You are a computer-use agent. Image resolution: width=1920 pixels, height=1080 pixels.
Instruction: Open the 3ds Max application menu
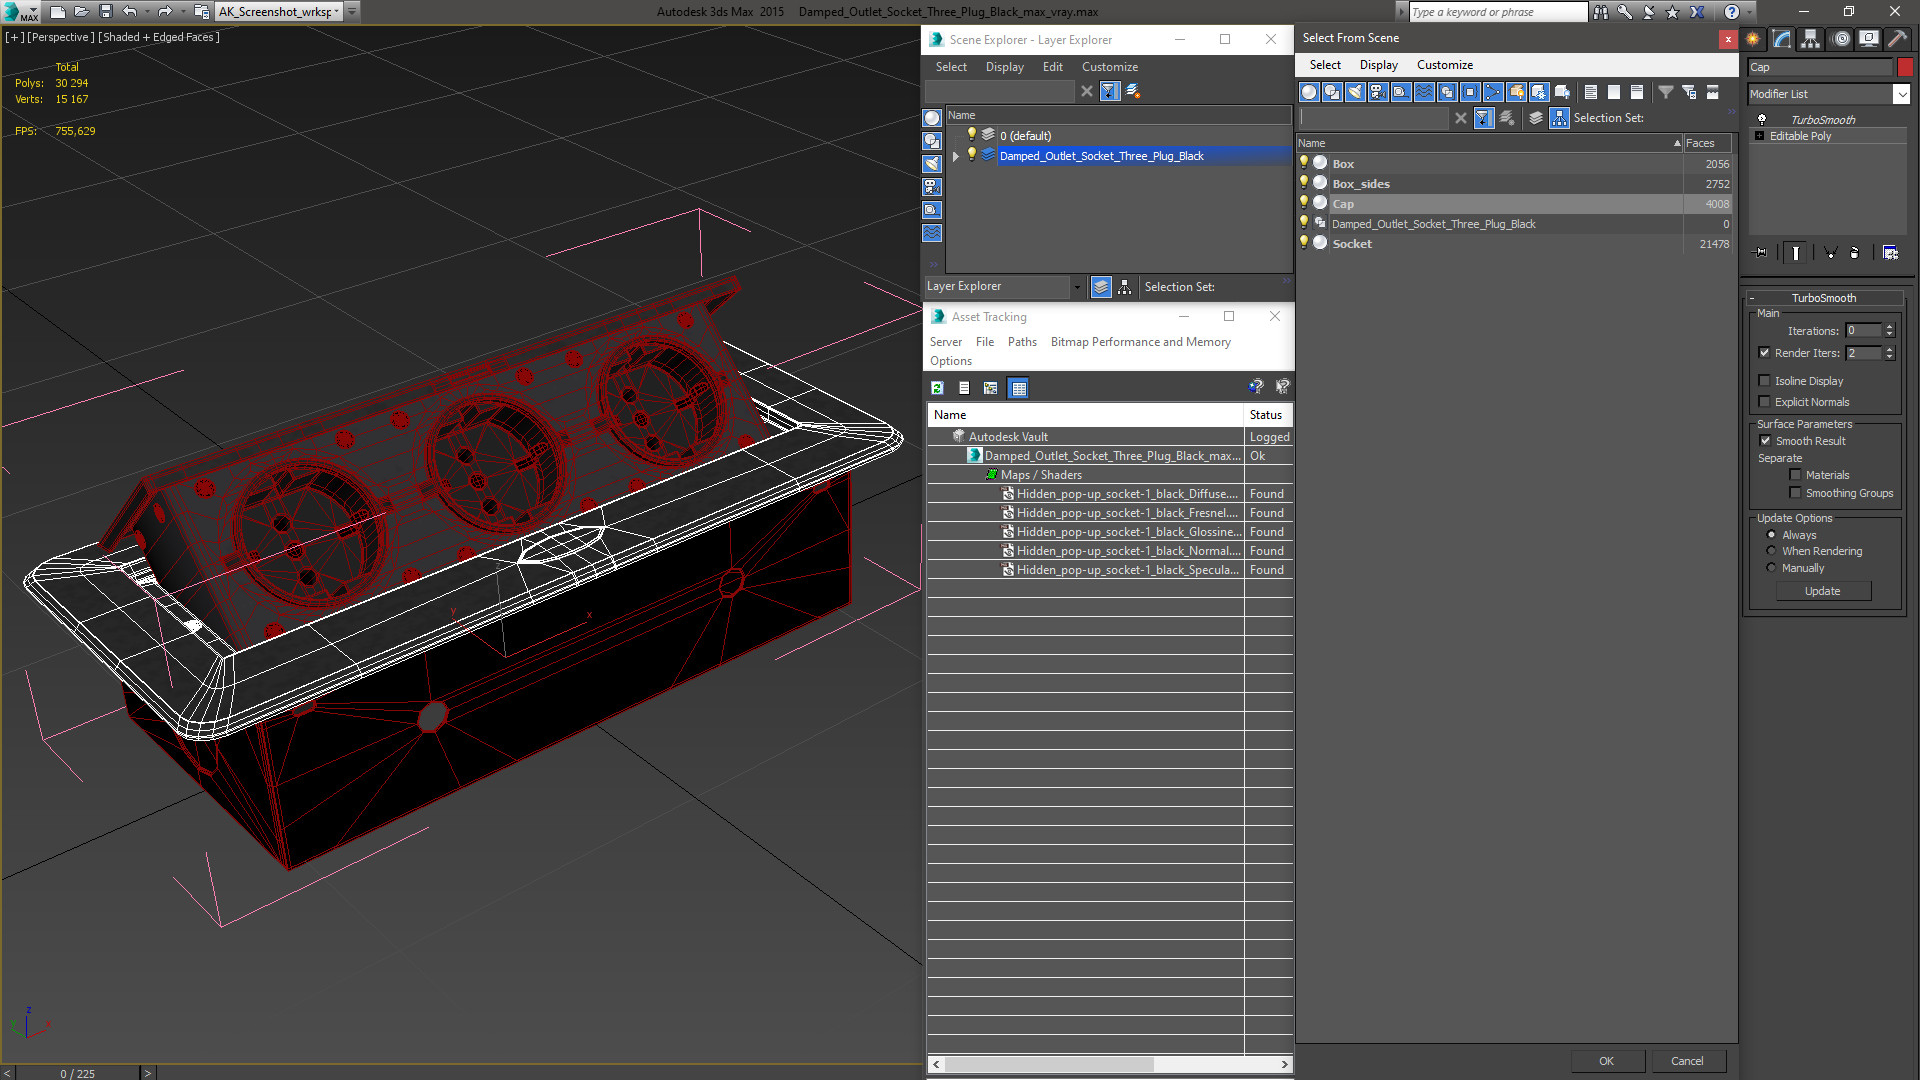click(x=19, y=12)
